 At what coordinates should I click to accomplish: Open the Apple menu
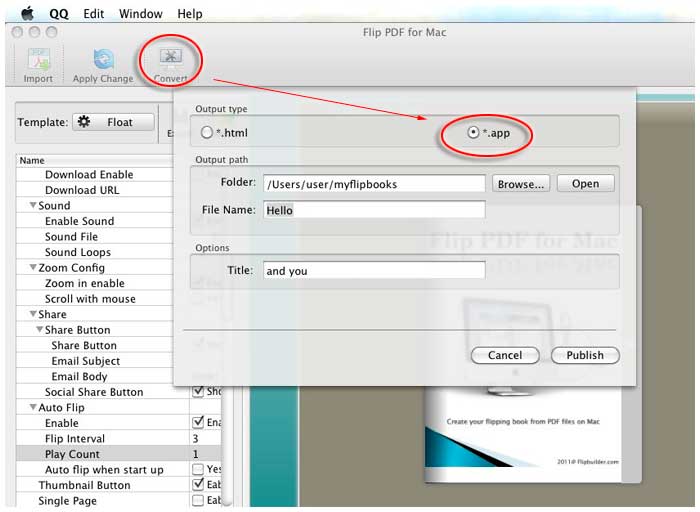[x=27, y=13]
